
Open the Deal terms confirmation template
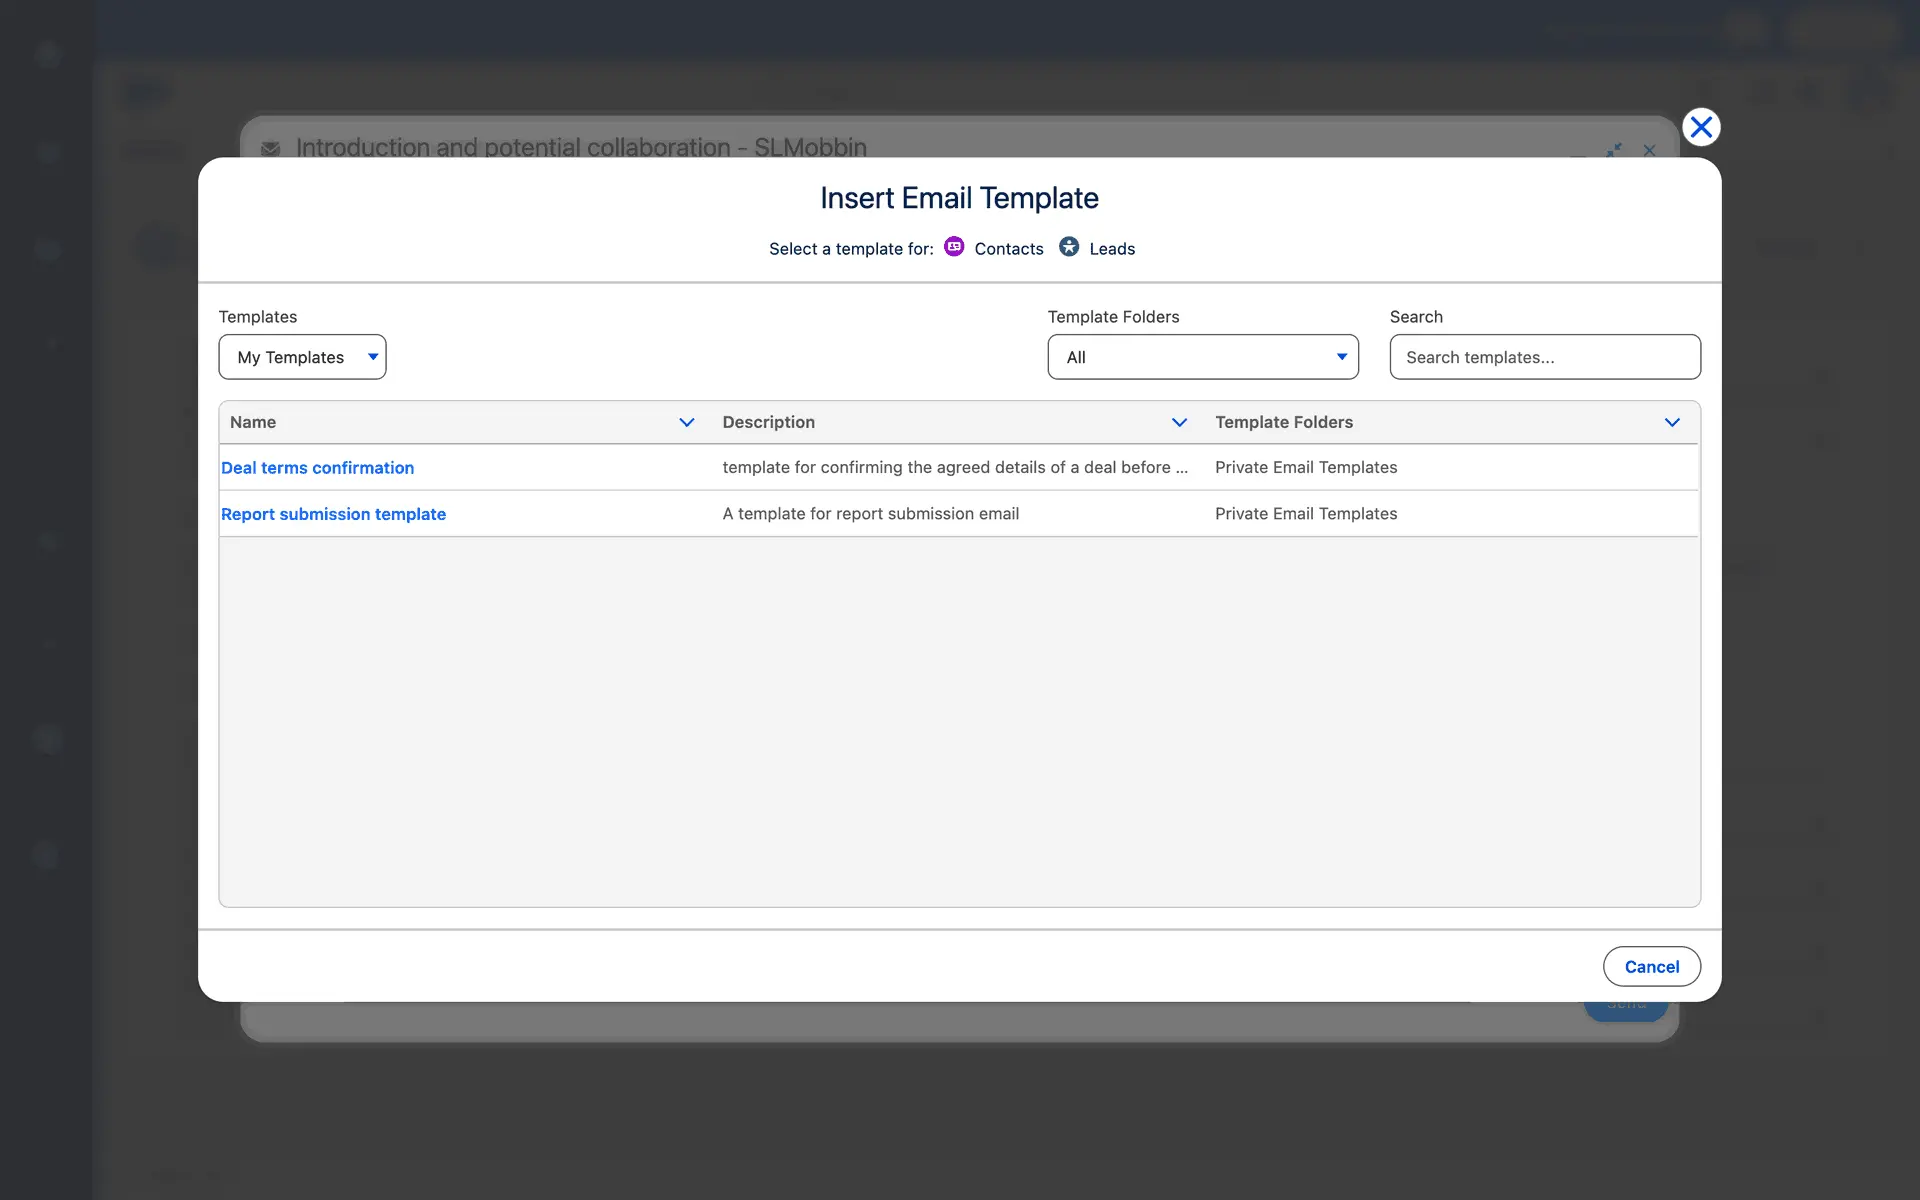(x=317, y=468)
